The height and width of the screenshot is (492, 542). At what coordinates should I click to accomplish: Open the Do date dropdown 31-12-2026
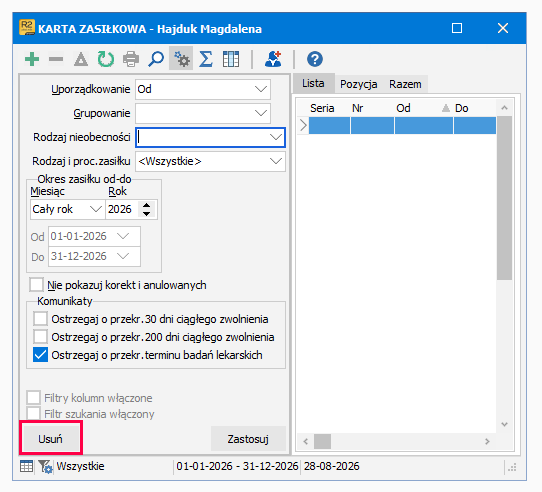click(123, 256)
